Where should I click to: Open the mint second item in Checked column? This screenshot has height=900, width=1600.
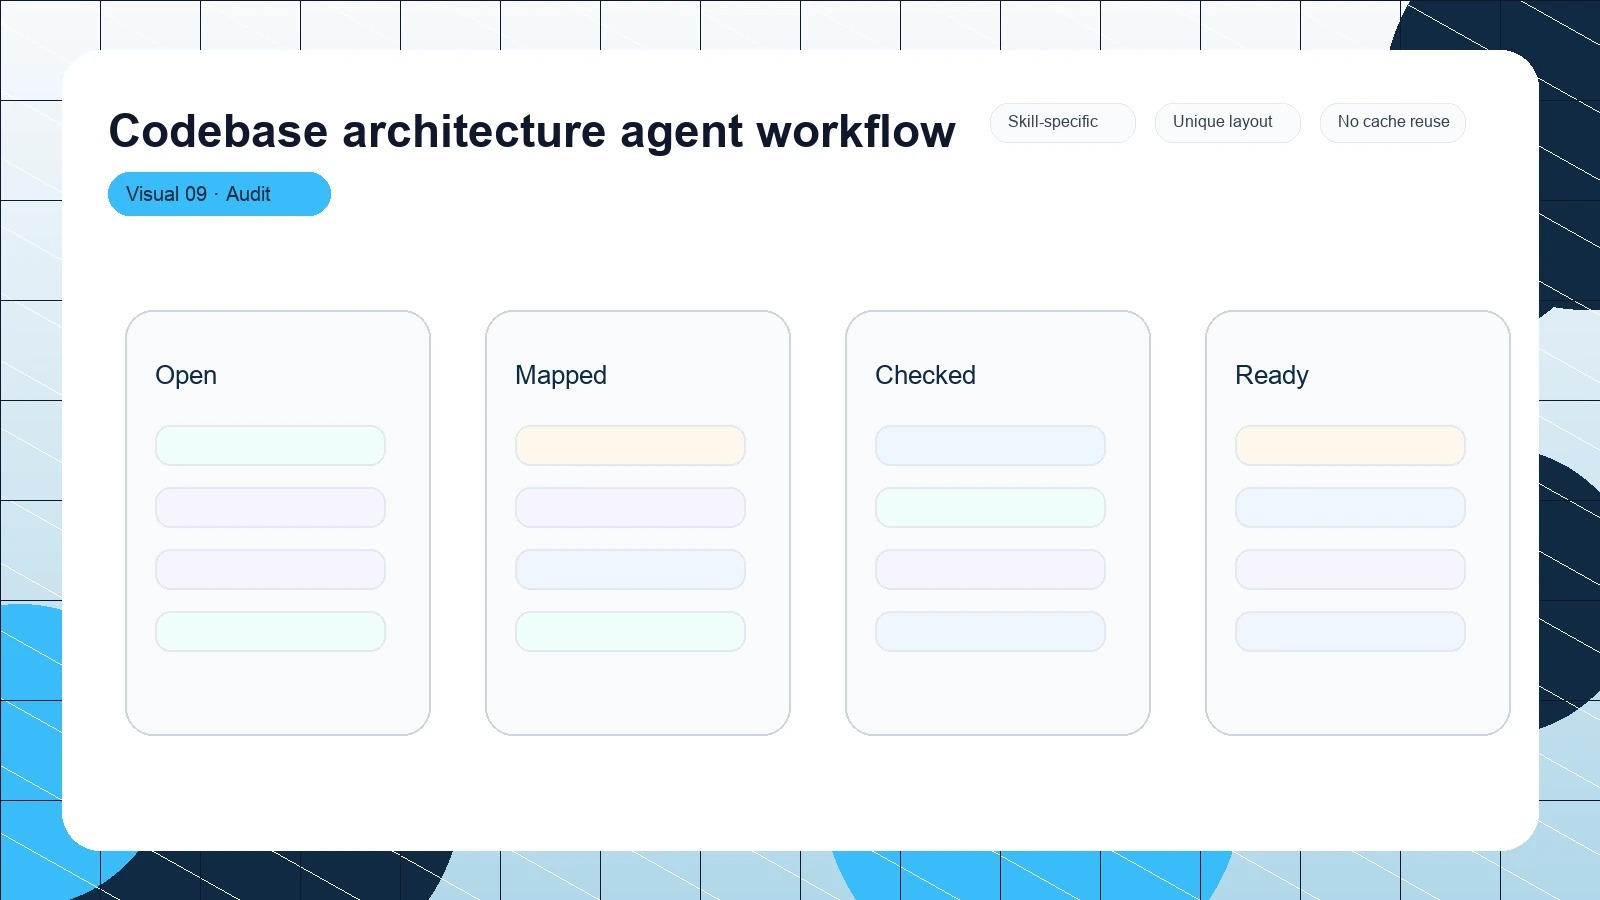990,507
